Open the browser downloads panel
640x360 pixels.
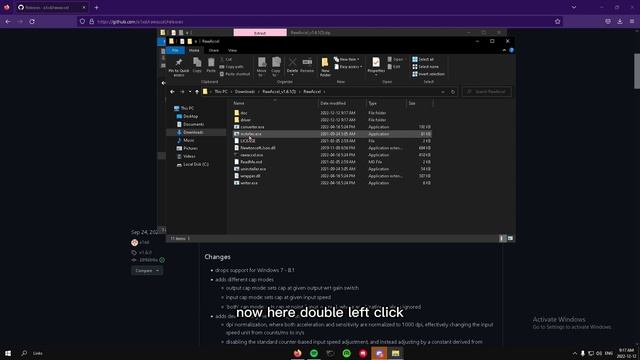pyautogui.click(x=620, y=21)
